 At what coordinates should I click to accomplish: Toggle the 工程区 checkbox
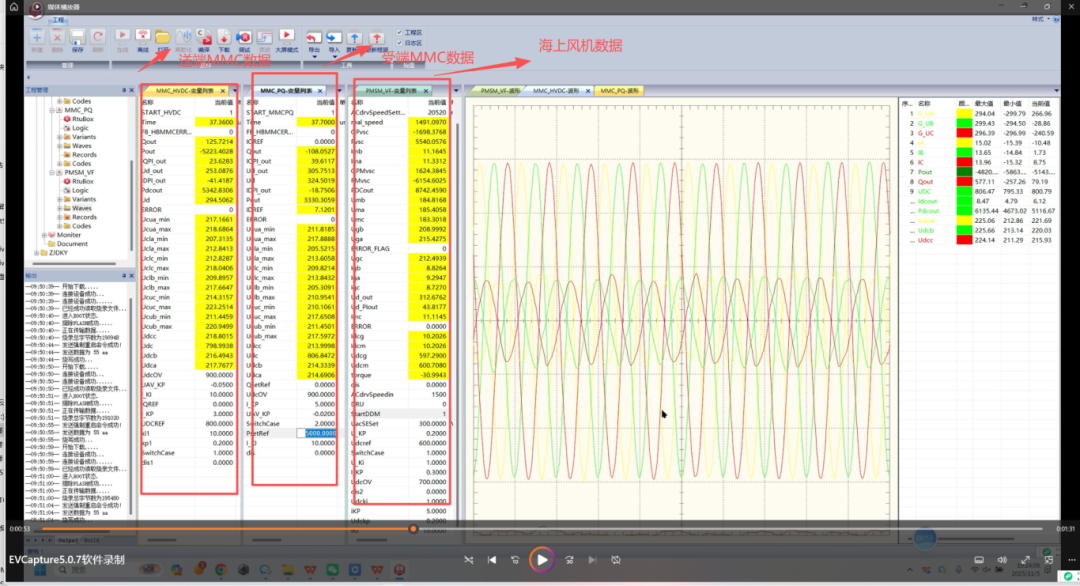[x=401, y=32]
